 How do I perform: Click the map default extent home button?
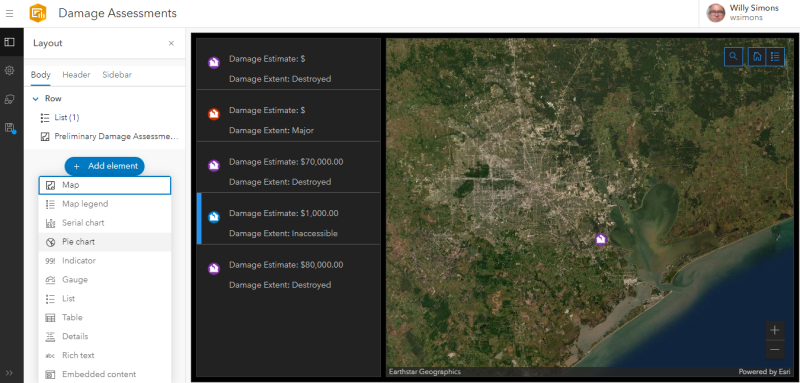click(x=757, y=57)
